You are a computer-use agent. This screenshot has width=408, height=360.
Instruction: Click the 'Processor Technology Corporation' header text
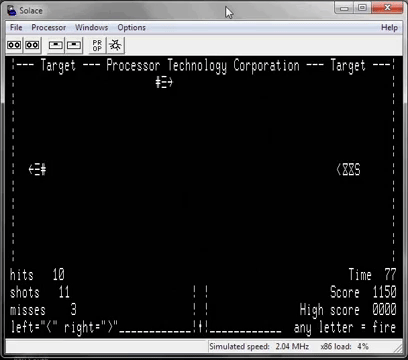pos(203,66)
